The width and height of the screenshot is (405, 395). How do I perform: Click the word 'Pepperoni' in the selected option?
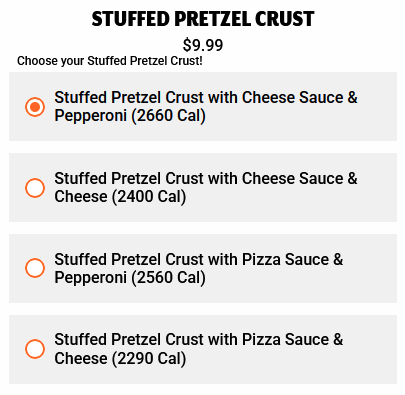tap(90, 116)
